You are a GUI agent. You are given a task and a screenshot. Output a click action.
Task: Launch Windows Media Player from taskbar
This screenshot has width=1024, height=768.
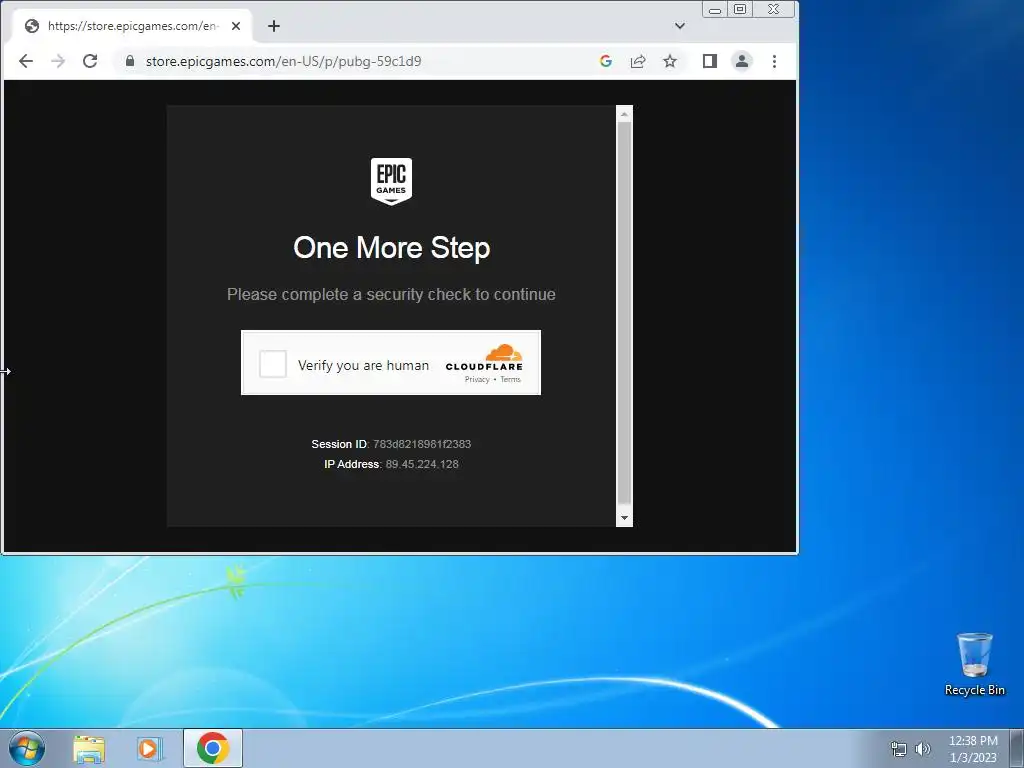coord(150,748)
